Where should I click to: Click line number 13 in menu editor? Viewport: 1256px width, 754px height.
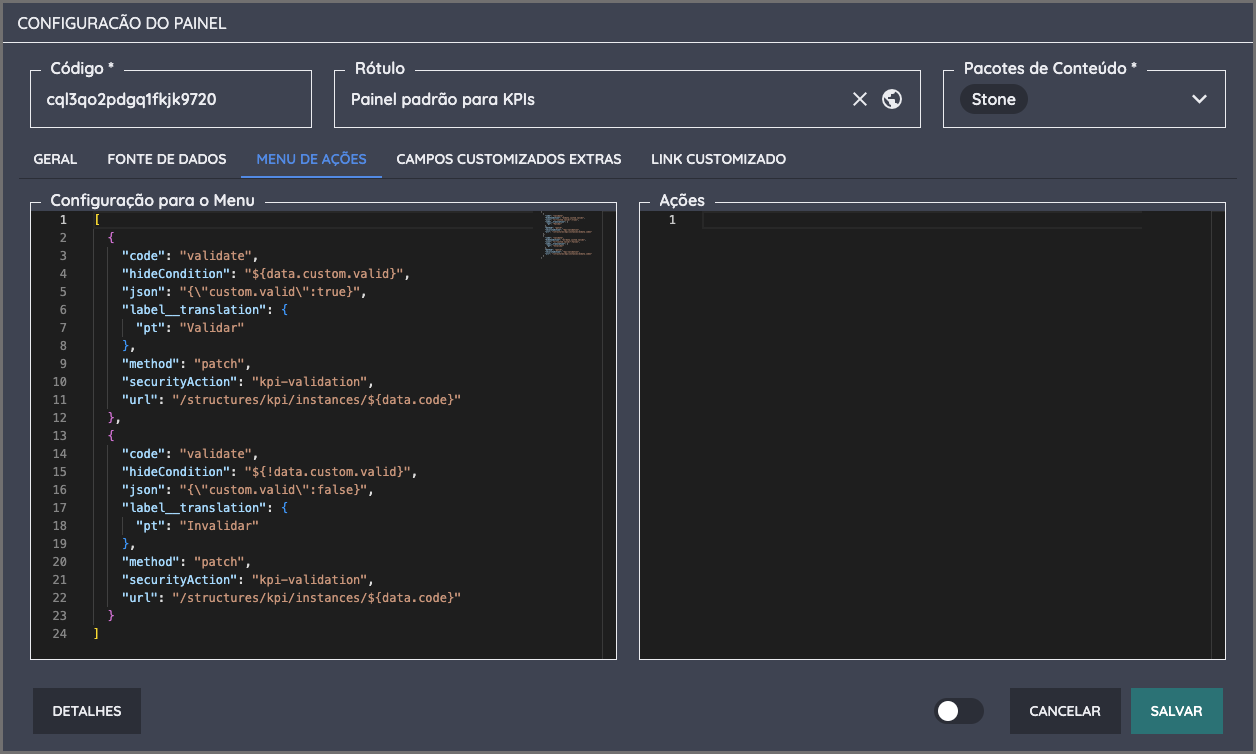coord(61,436)
